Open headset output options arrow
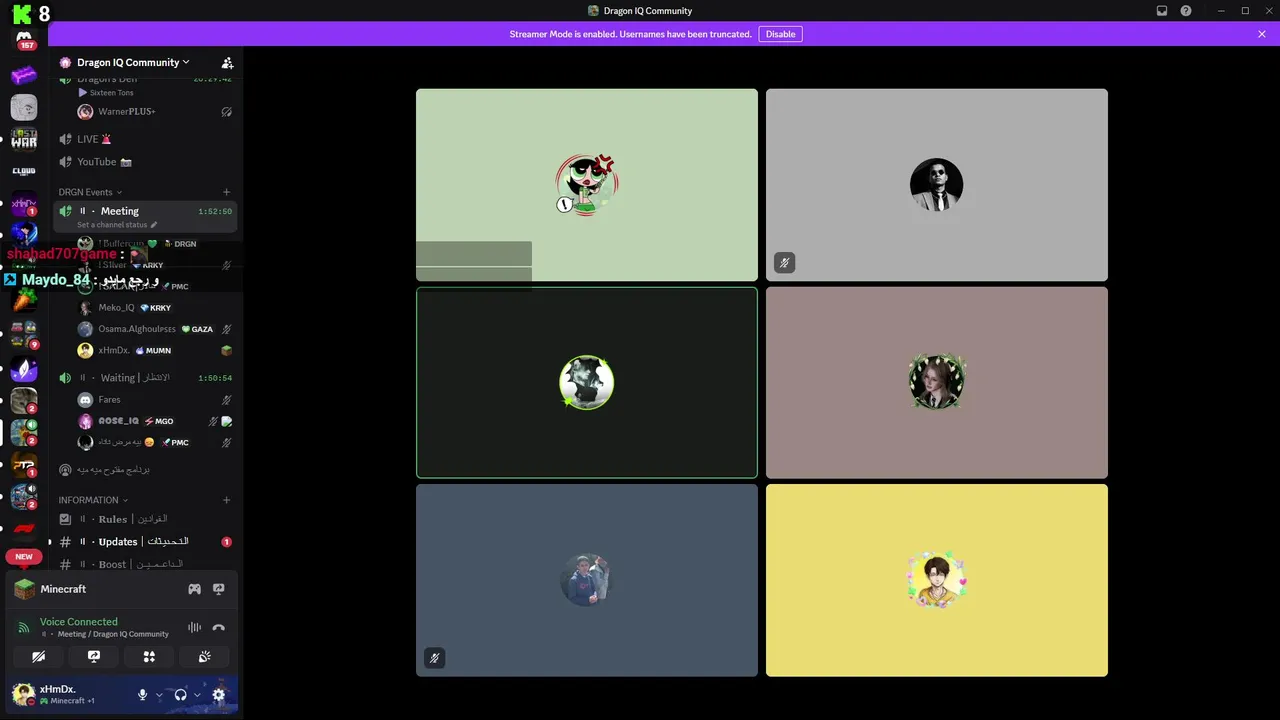This screenshot has width=1280, height=720. (197, 695)
